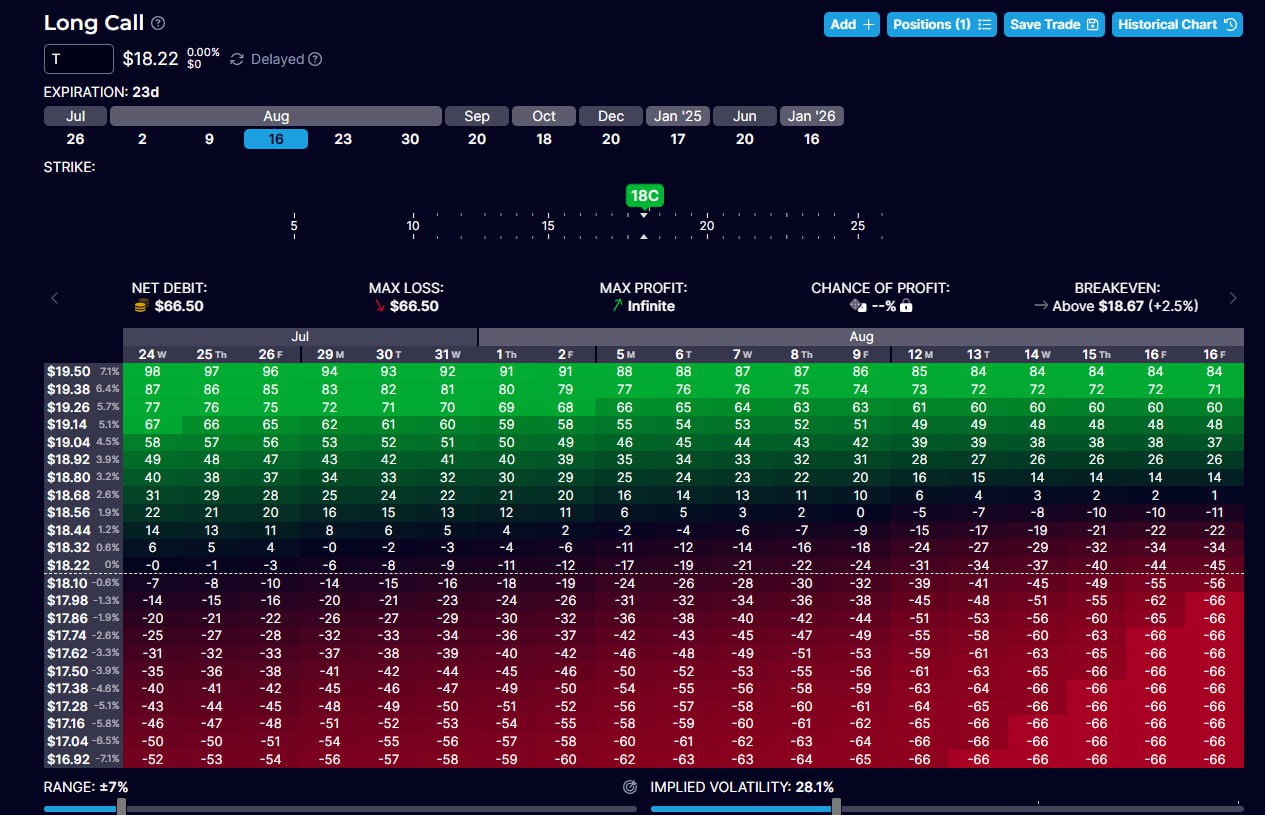Select the Oct expiration month tab
Screen dimensions: 1265x815
(544, 116)
